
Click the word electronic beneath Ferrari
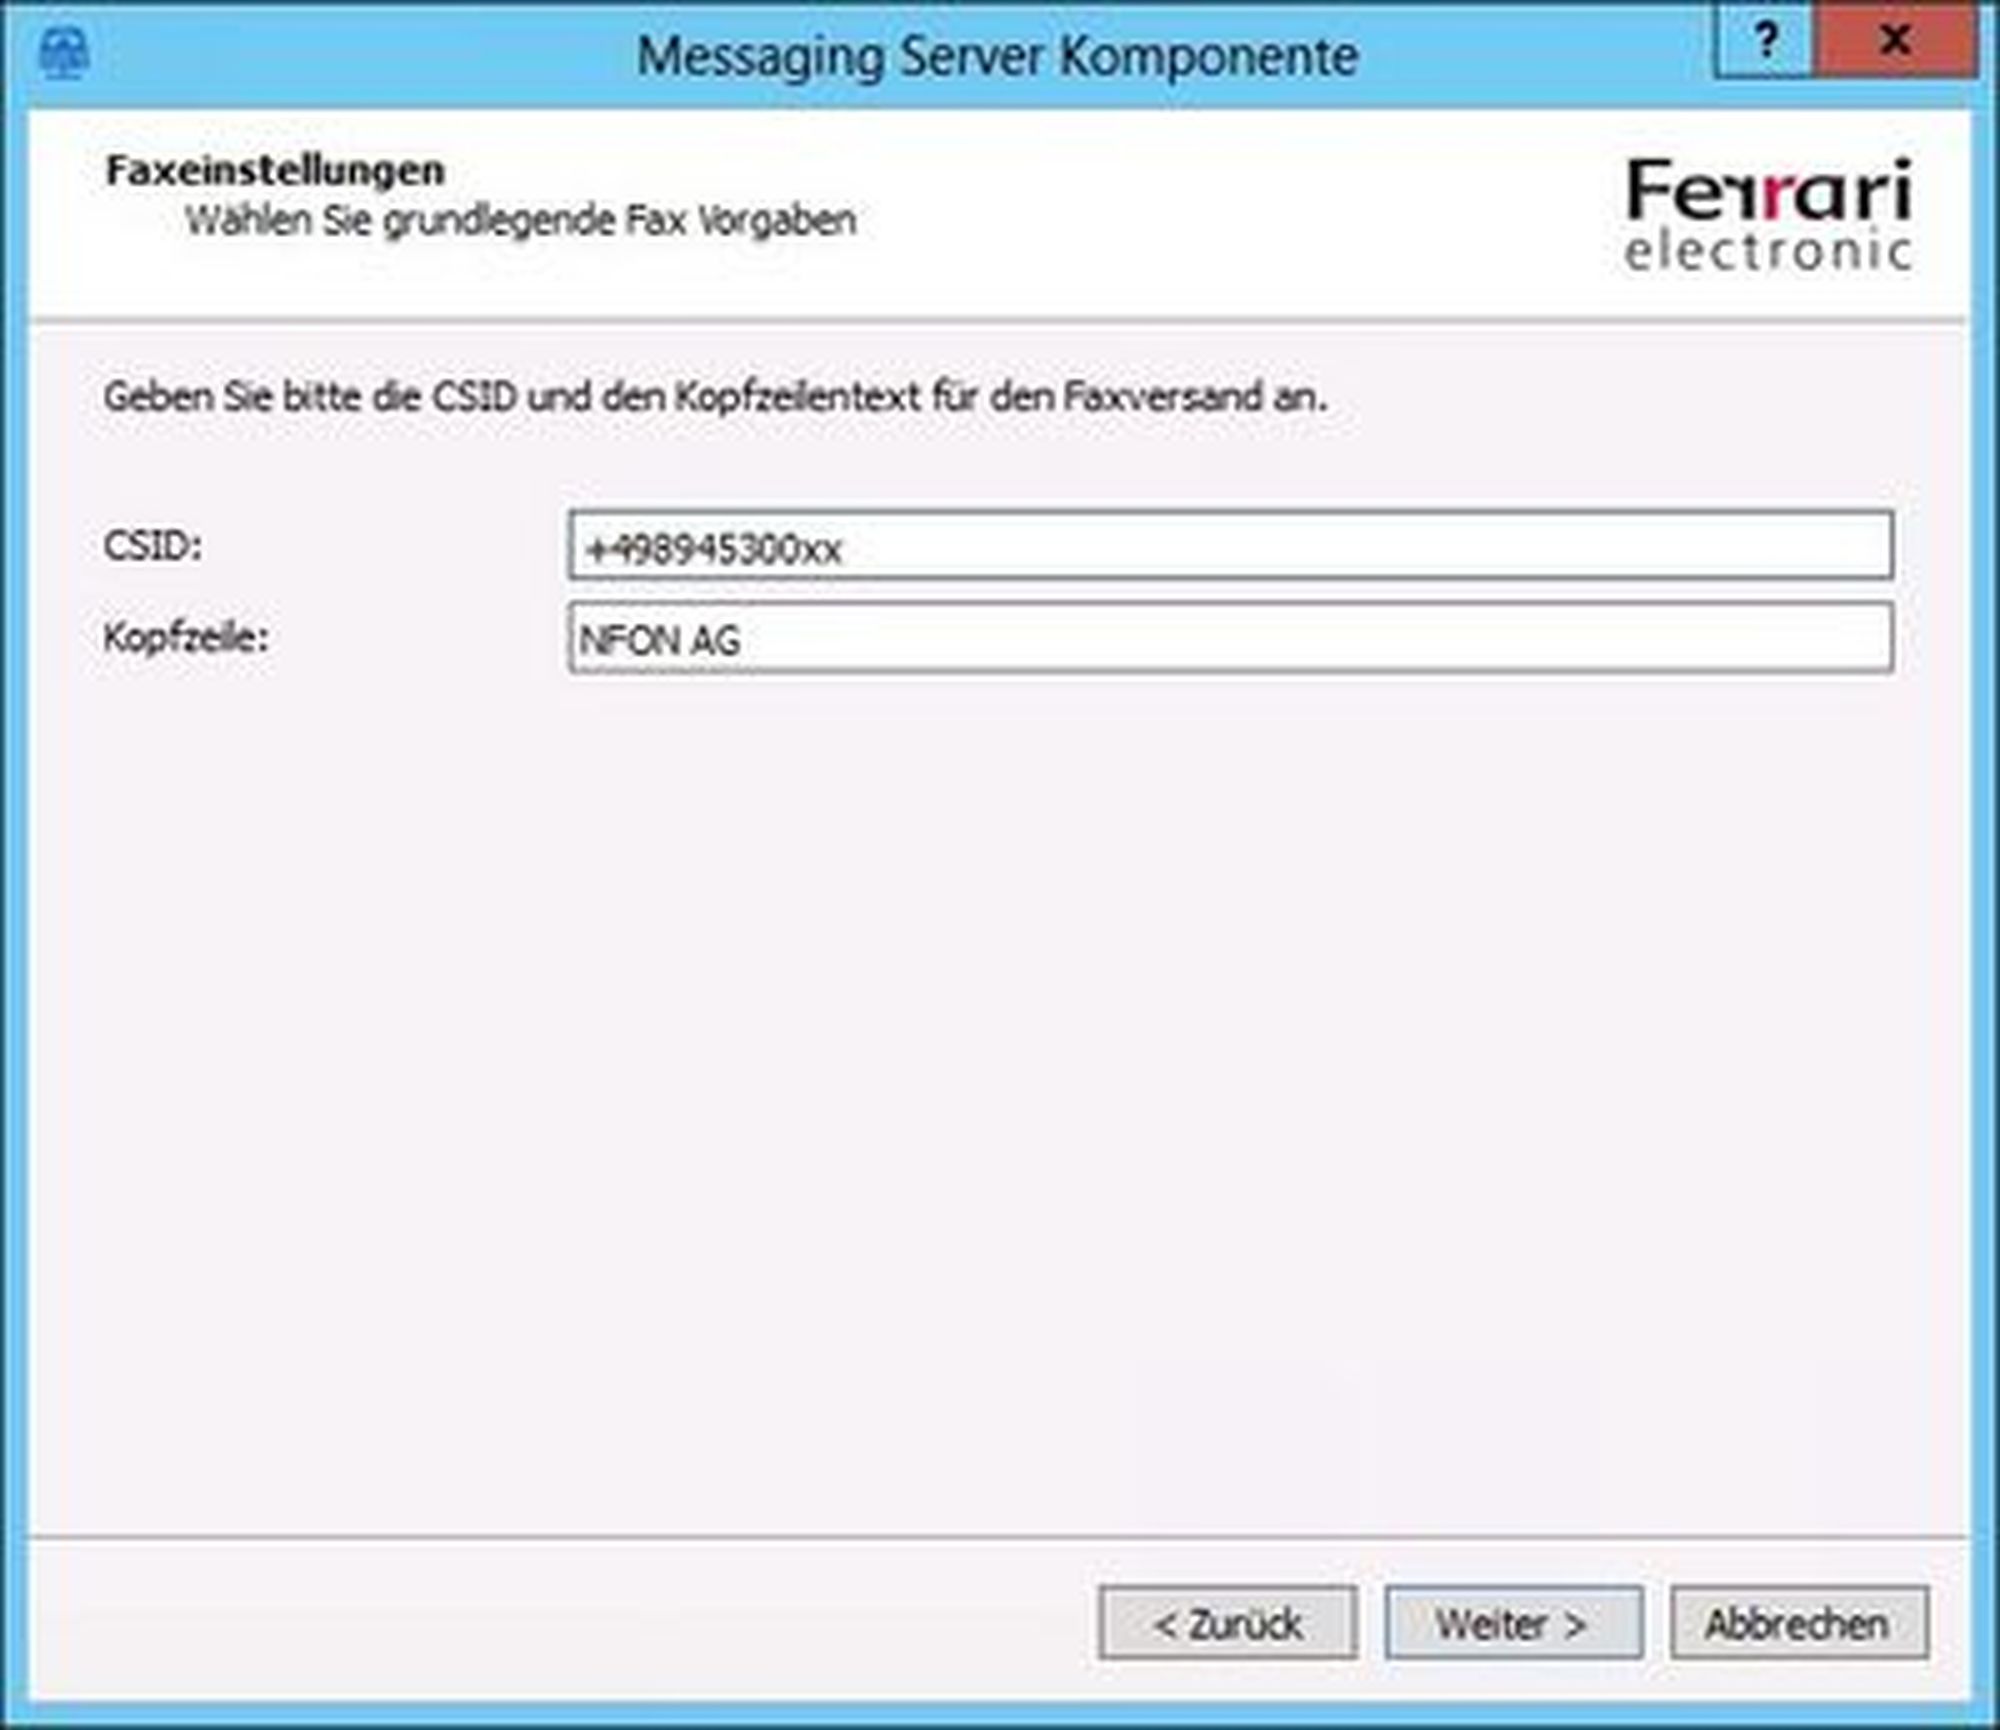[x=1768, y=251]
